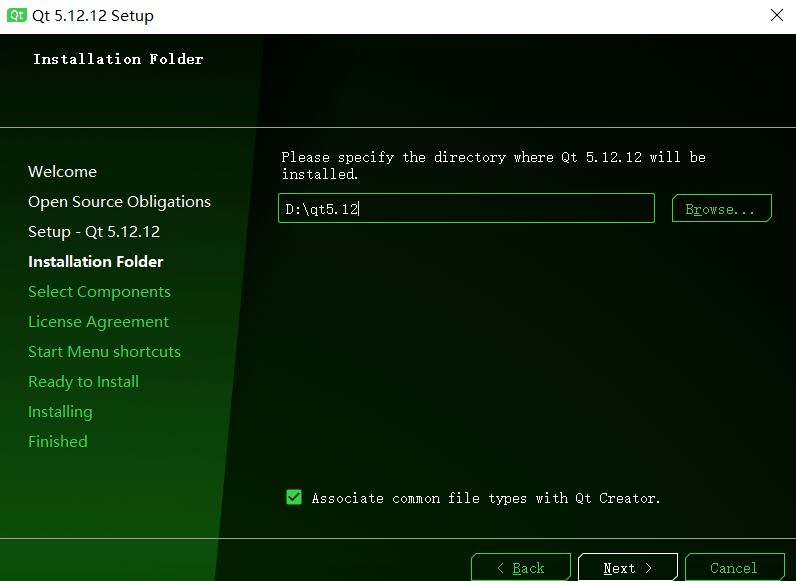Go to the Next setup step
This screenshot has width=796, height=581.
click(627, 567)
